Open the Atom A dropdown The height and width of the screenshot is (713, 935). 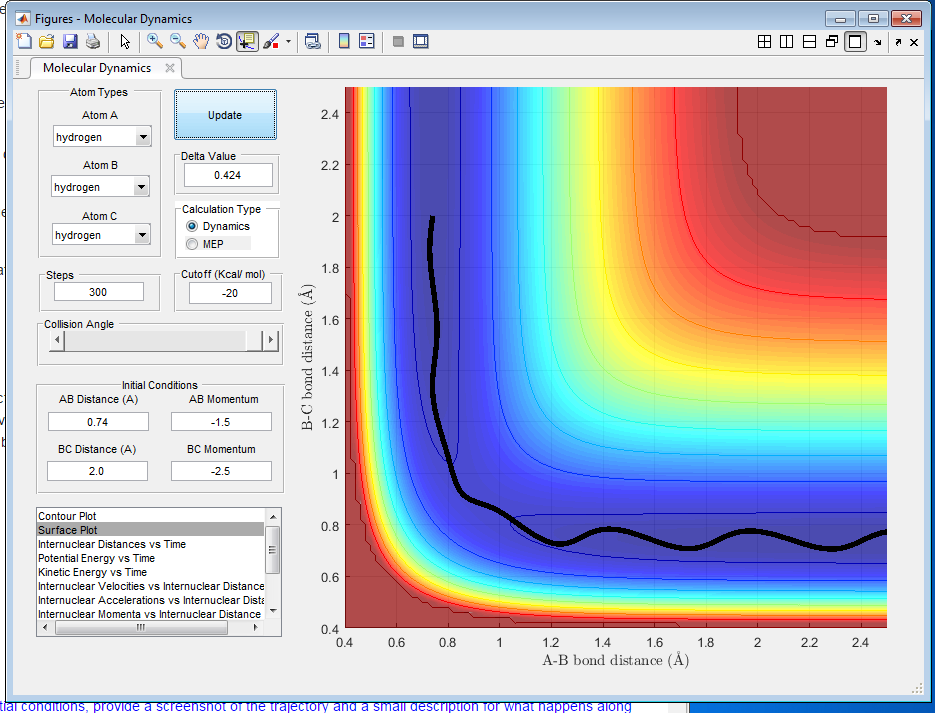pyautogui.click(x=143, y=137)
